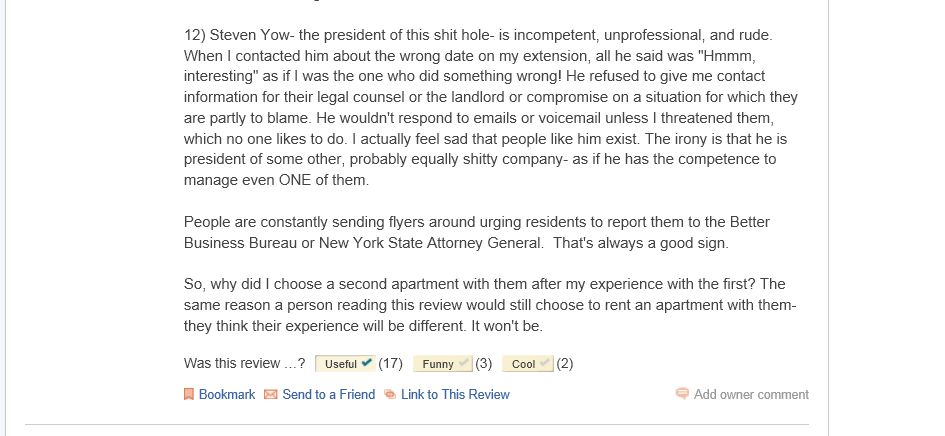Click the envelope icon for Send to a Friend
The width and height of the screenshot is (945, 436).
pyautogui.click(x=270, y=395)
